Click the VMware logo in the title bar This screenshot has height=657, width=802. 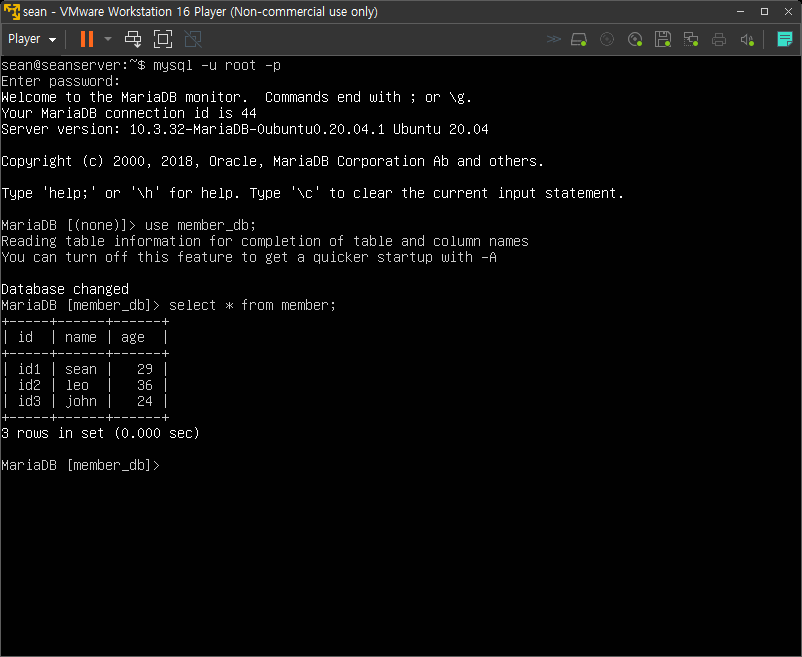(12, 11)
